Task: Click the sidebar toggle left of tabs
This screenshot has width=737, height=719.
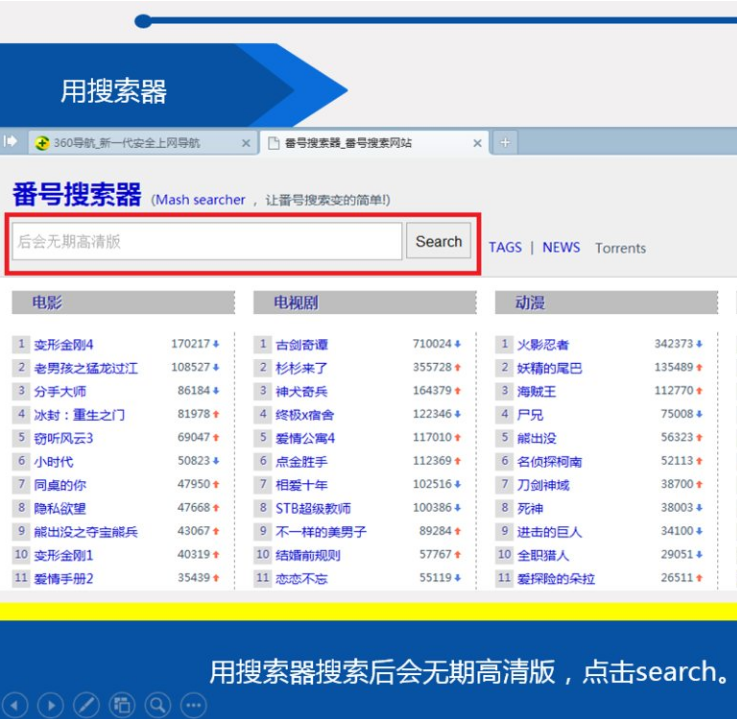Action: [10, 142]
